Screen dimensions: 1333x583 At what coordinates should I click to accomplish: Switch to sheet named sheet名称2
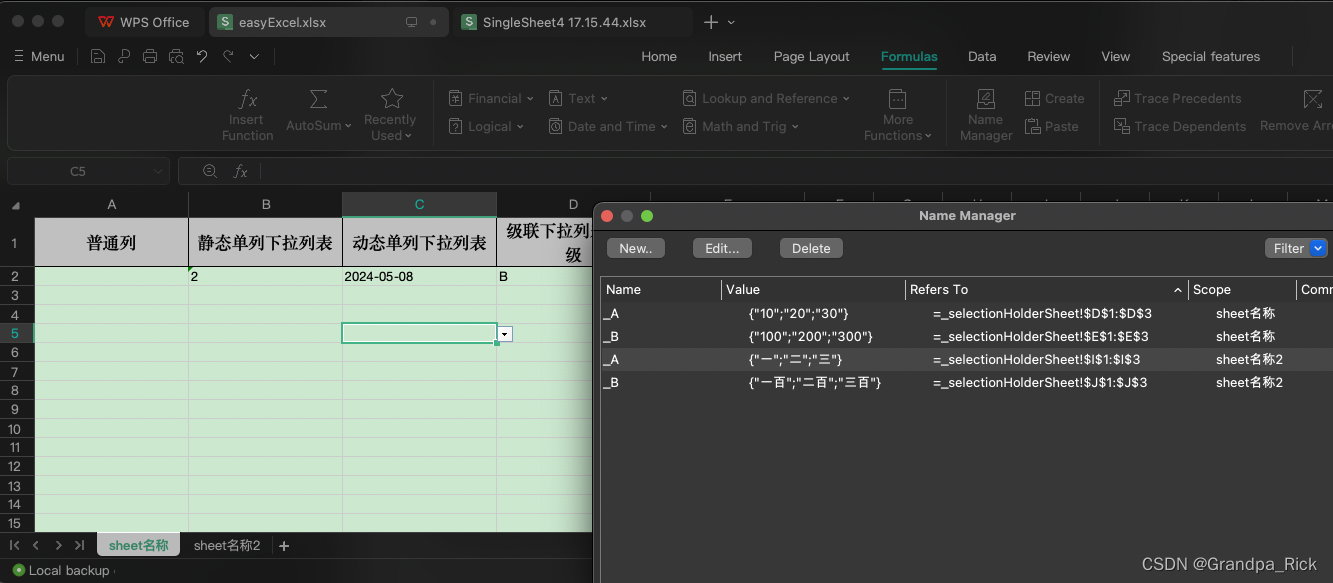click(x=226, y=545)
